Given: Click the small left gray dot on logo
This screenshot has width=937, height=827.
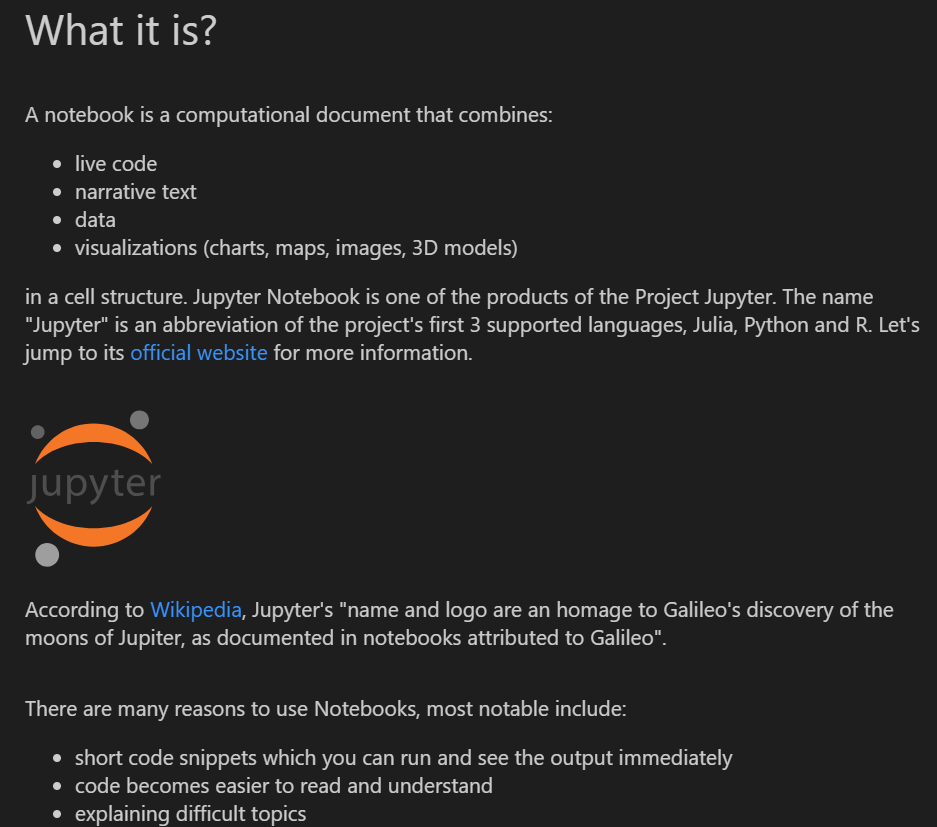Looking at the screenshot, I should (x=38, y=431).
